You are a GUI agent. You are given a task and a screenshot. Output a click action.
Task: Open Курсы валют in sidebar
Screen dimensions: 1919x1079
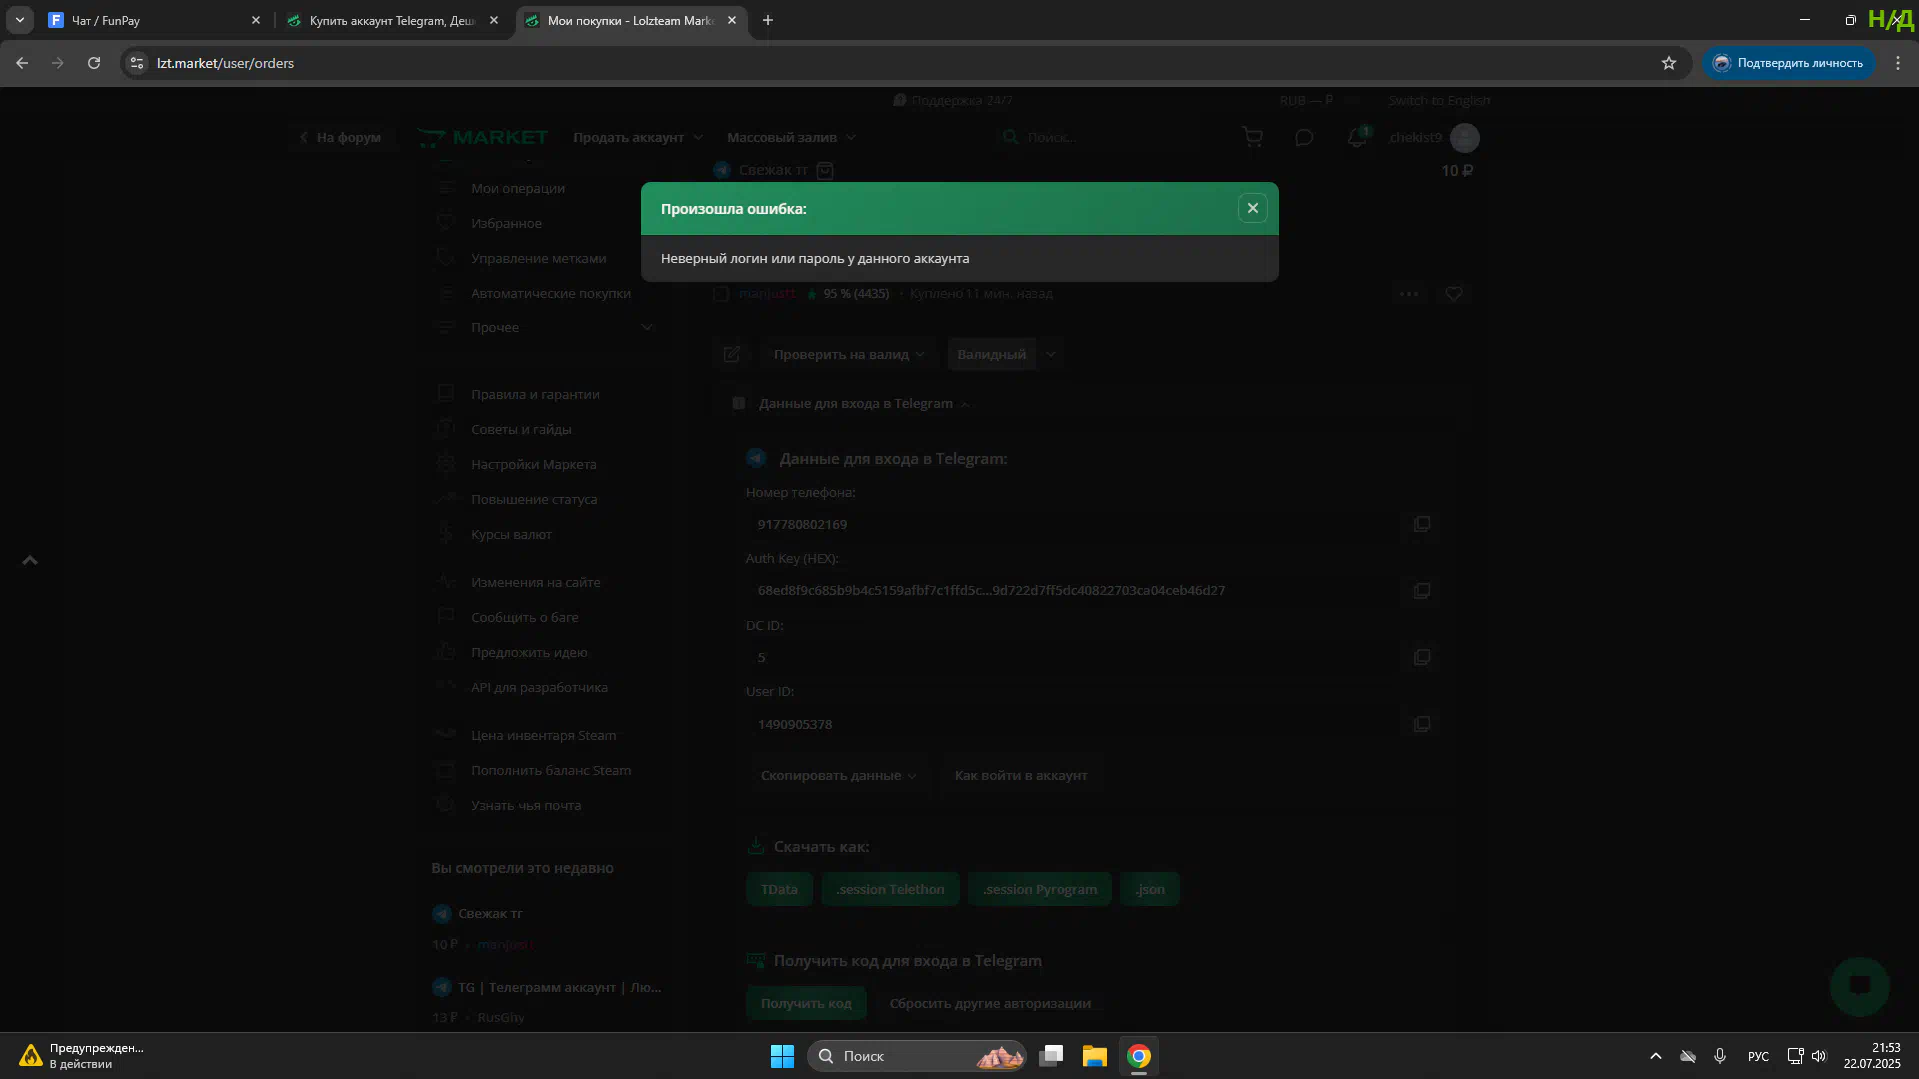coord(511,534)
